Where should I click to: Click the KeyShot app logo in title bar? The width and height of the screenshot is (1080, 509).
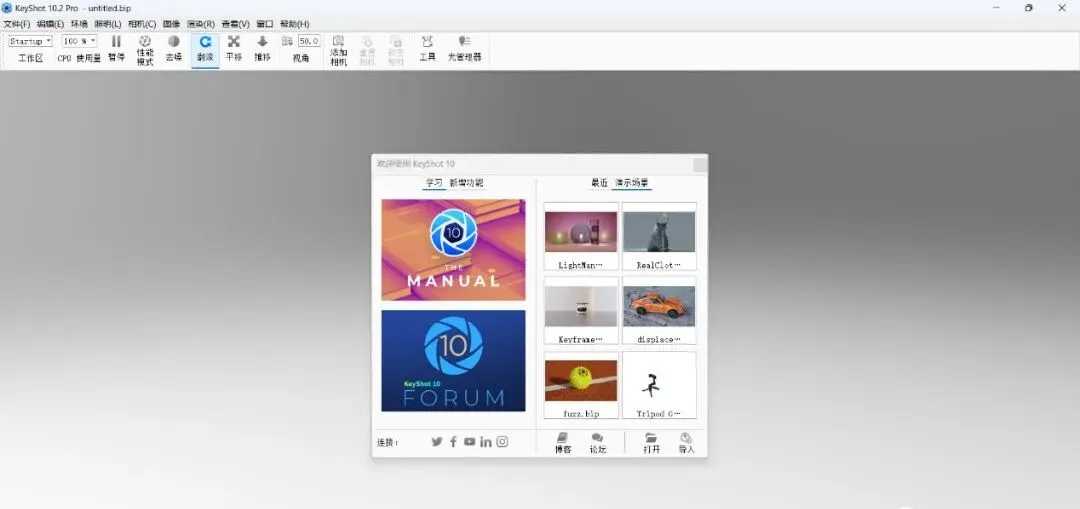[x=7, y=8]
